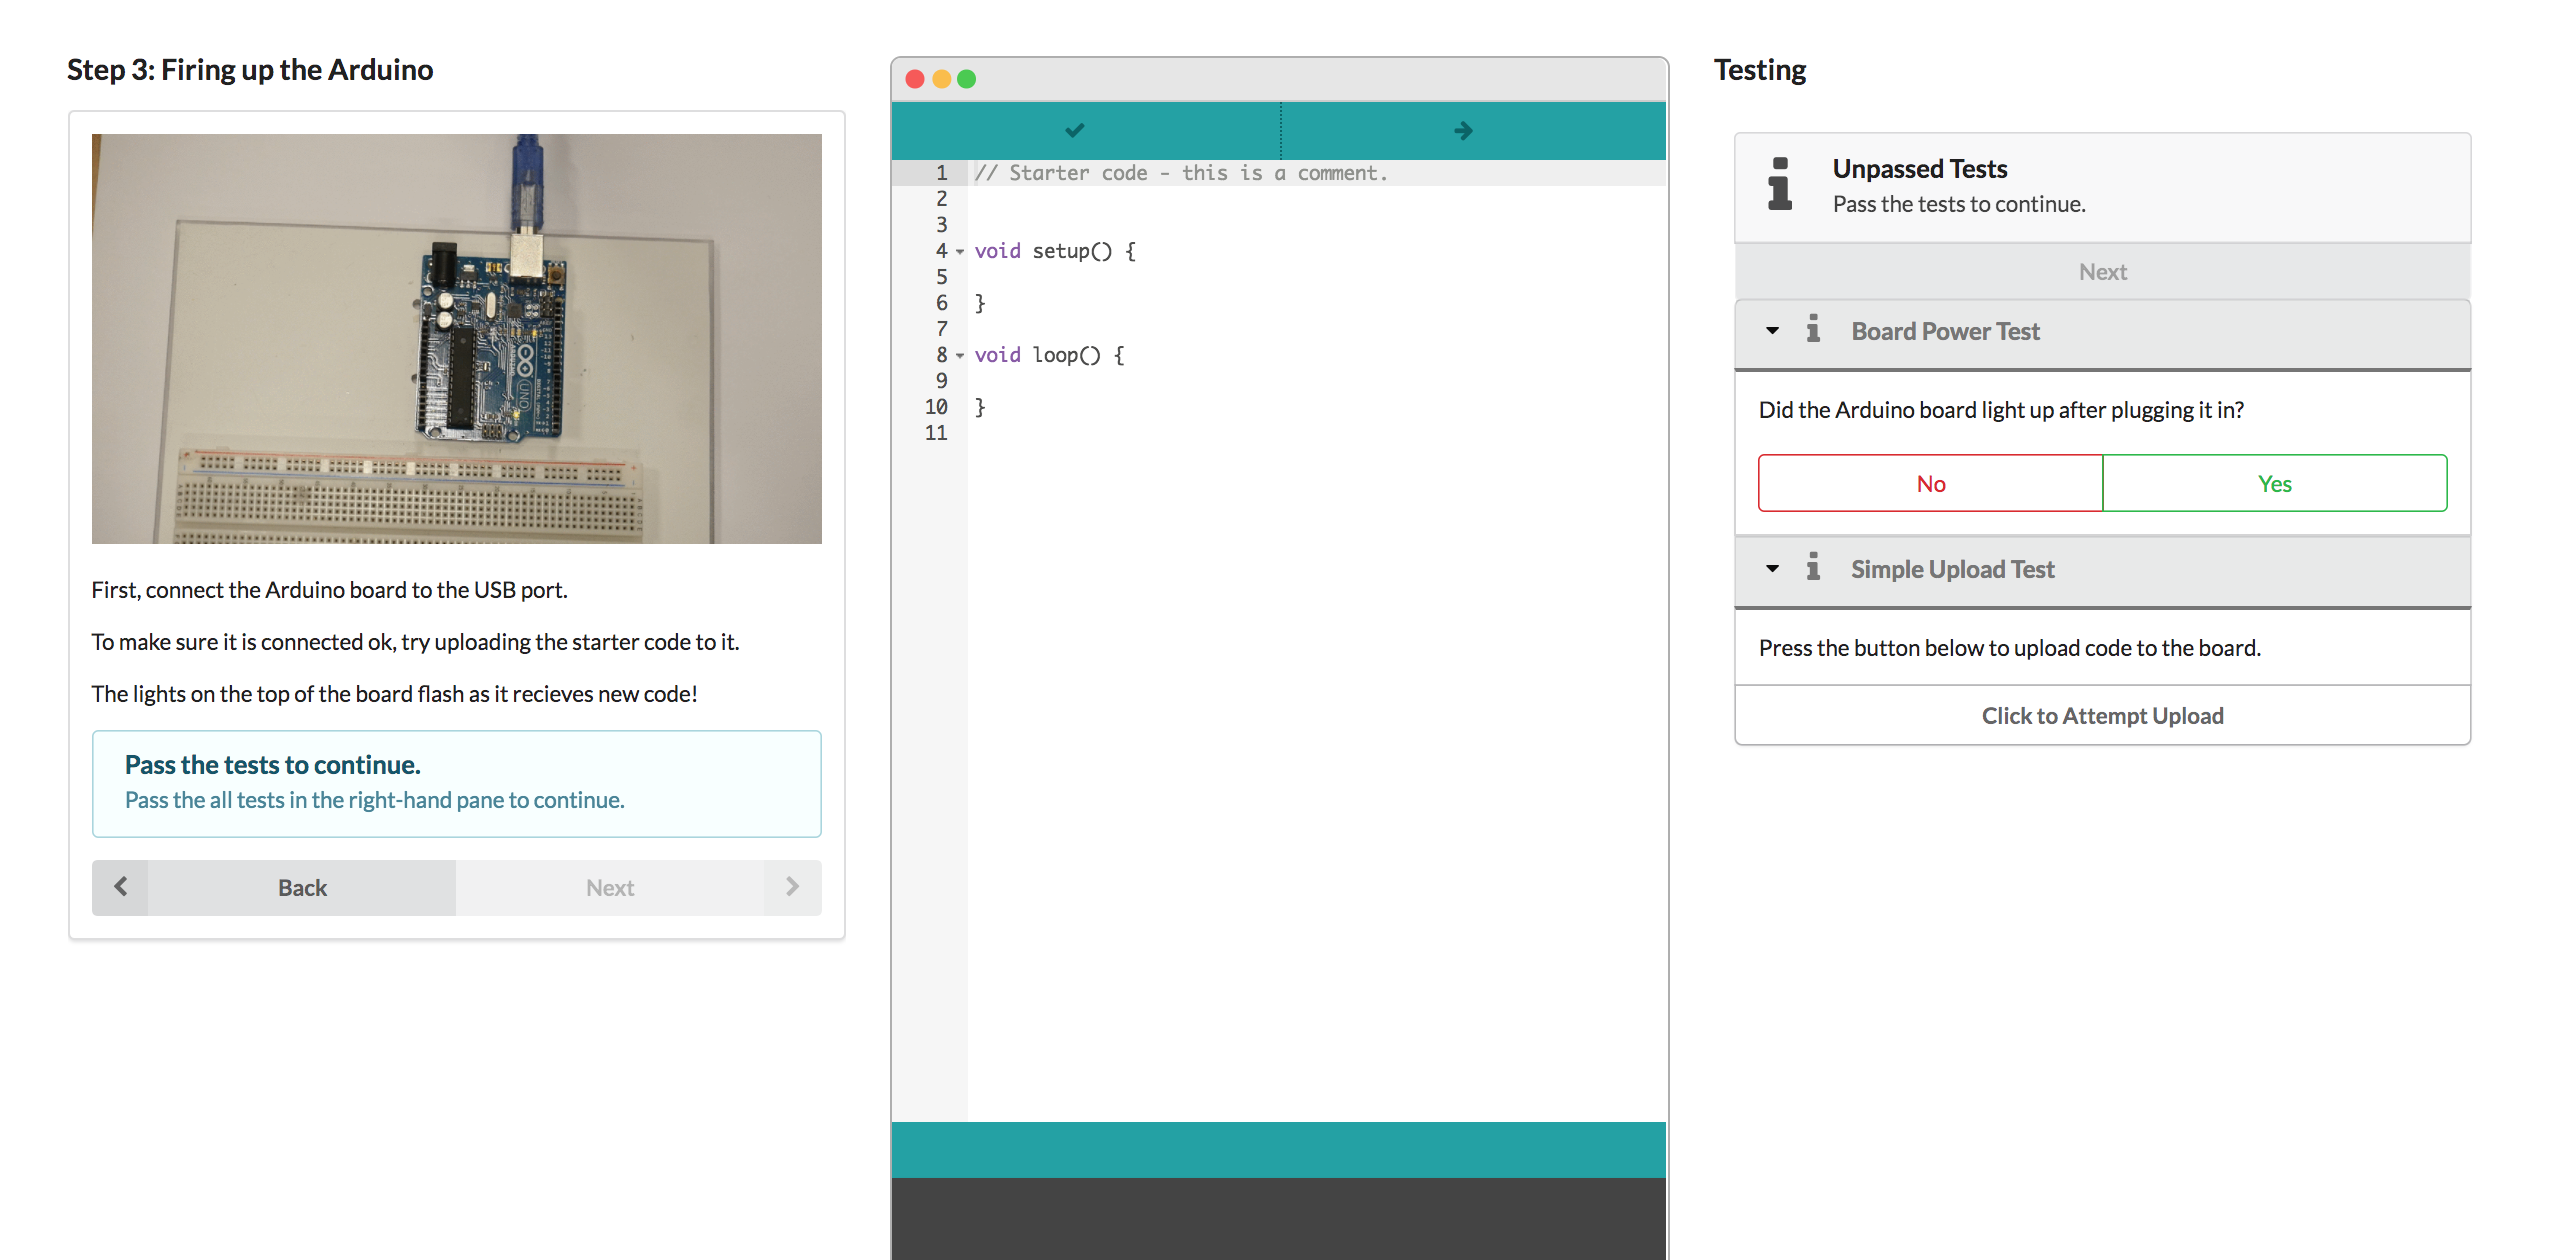Click line number 1 in the editor gutter
Viewport: 2560px width, 1260px height.
pyautogui.click(x=941, y=173)
